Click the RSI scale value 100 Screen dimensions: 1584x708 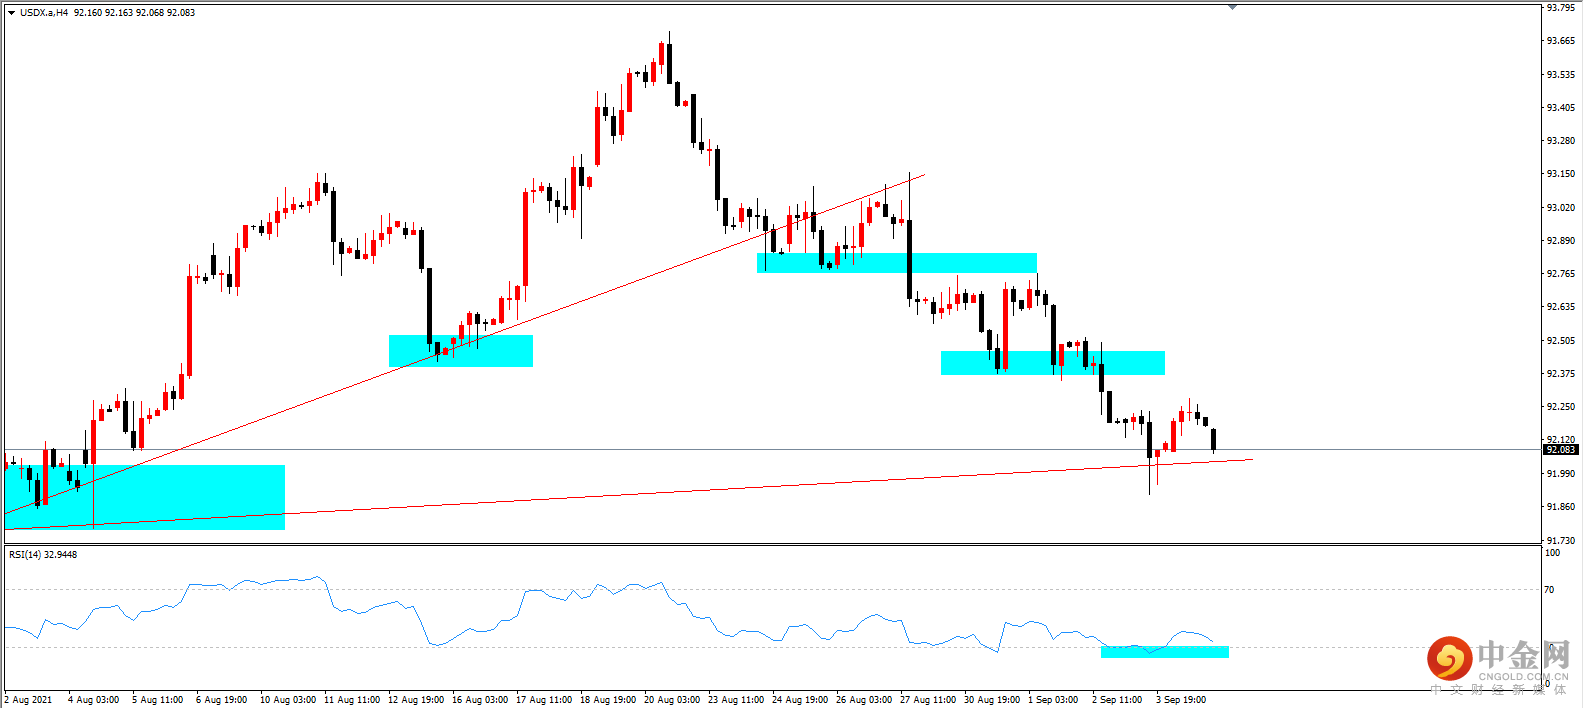point(1552,552)
